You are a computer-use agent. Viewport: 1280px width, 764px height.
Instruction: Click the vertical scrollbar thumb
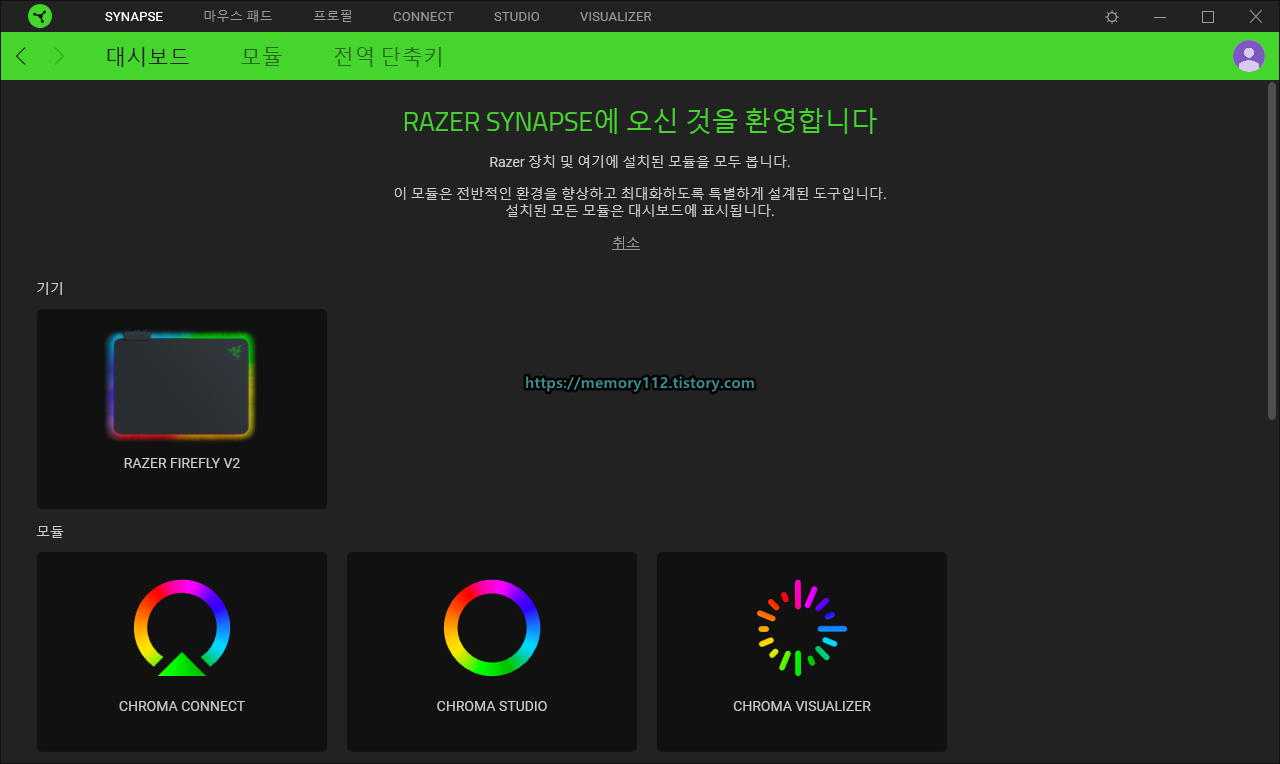tap(1272, 251)
